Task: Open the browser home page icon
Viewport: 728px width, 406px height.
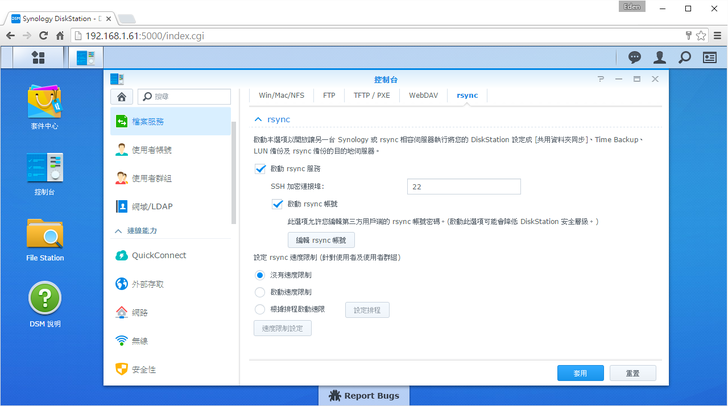Action: 60,36
